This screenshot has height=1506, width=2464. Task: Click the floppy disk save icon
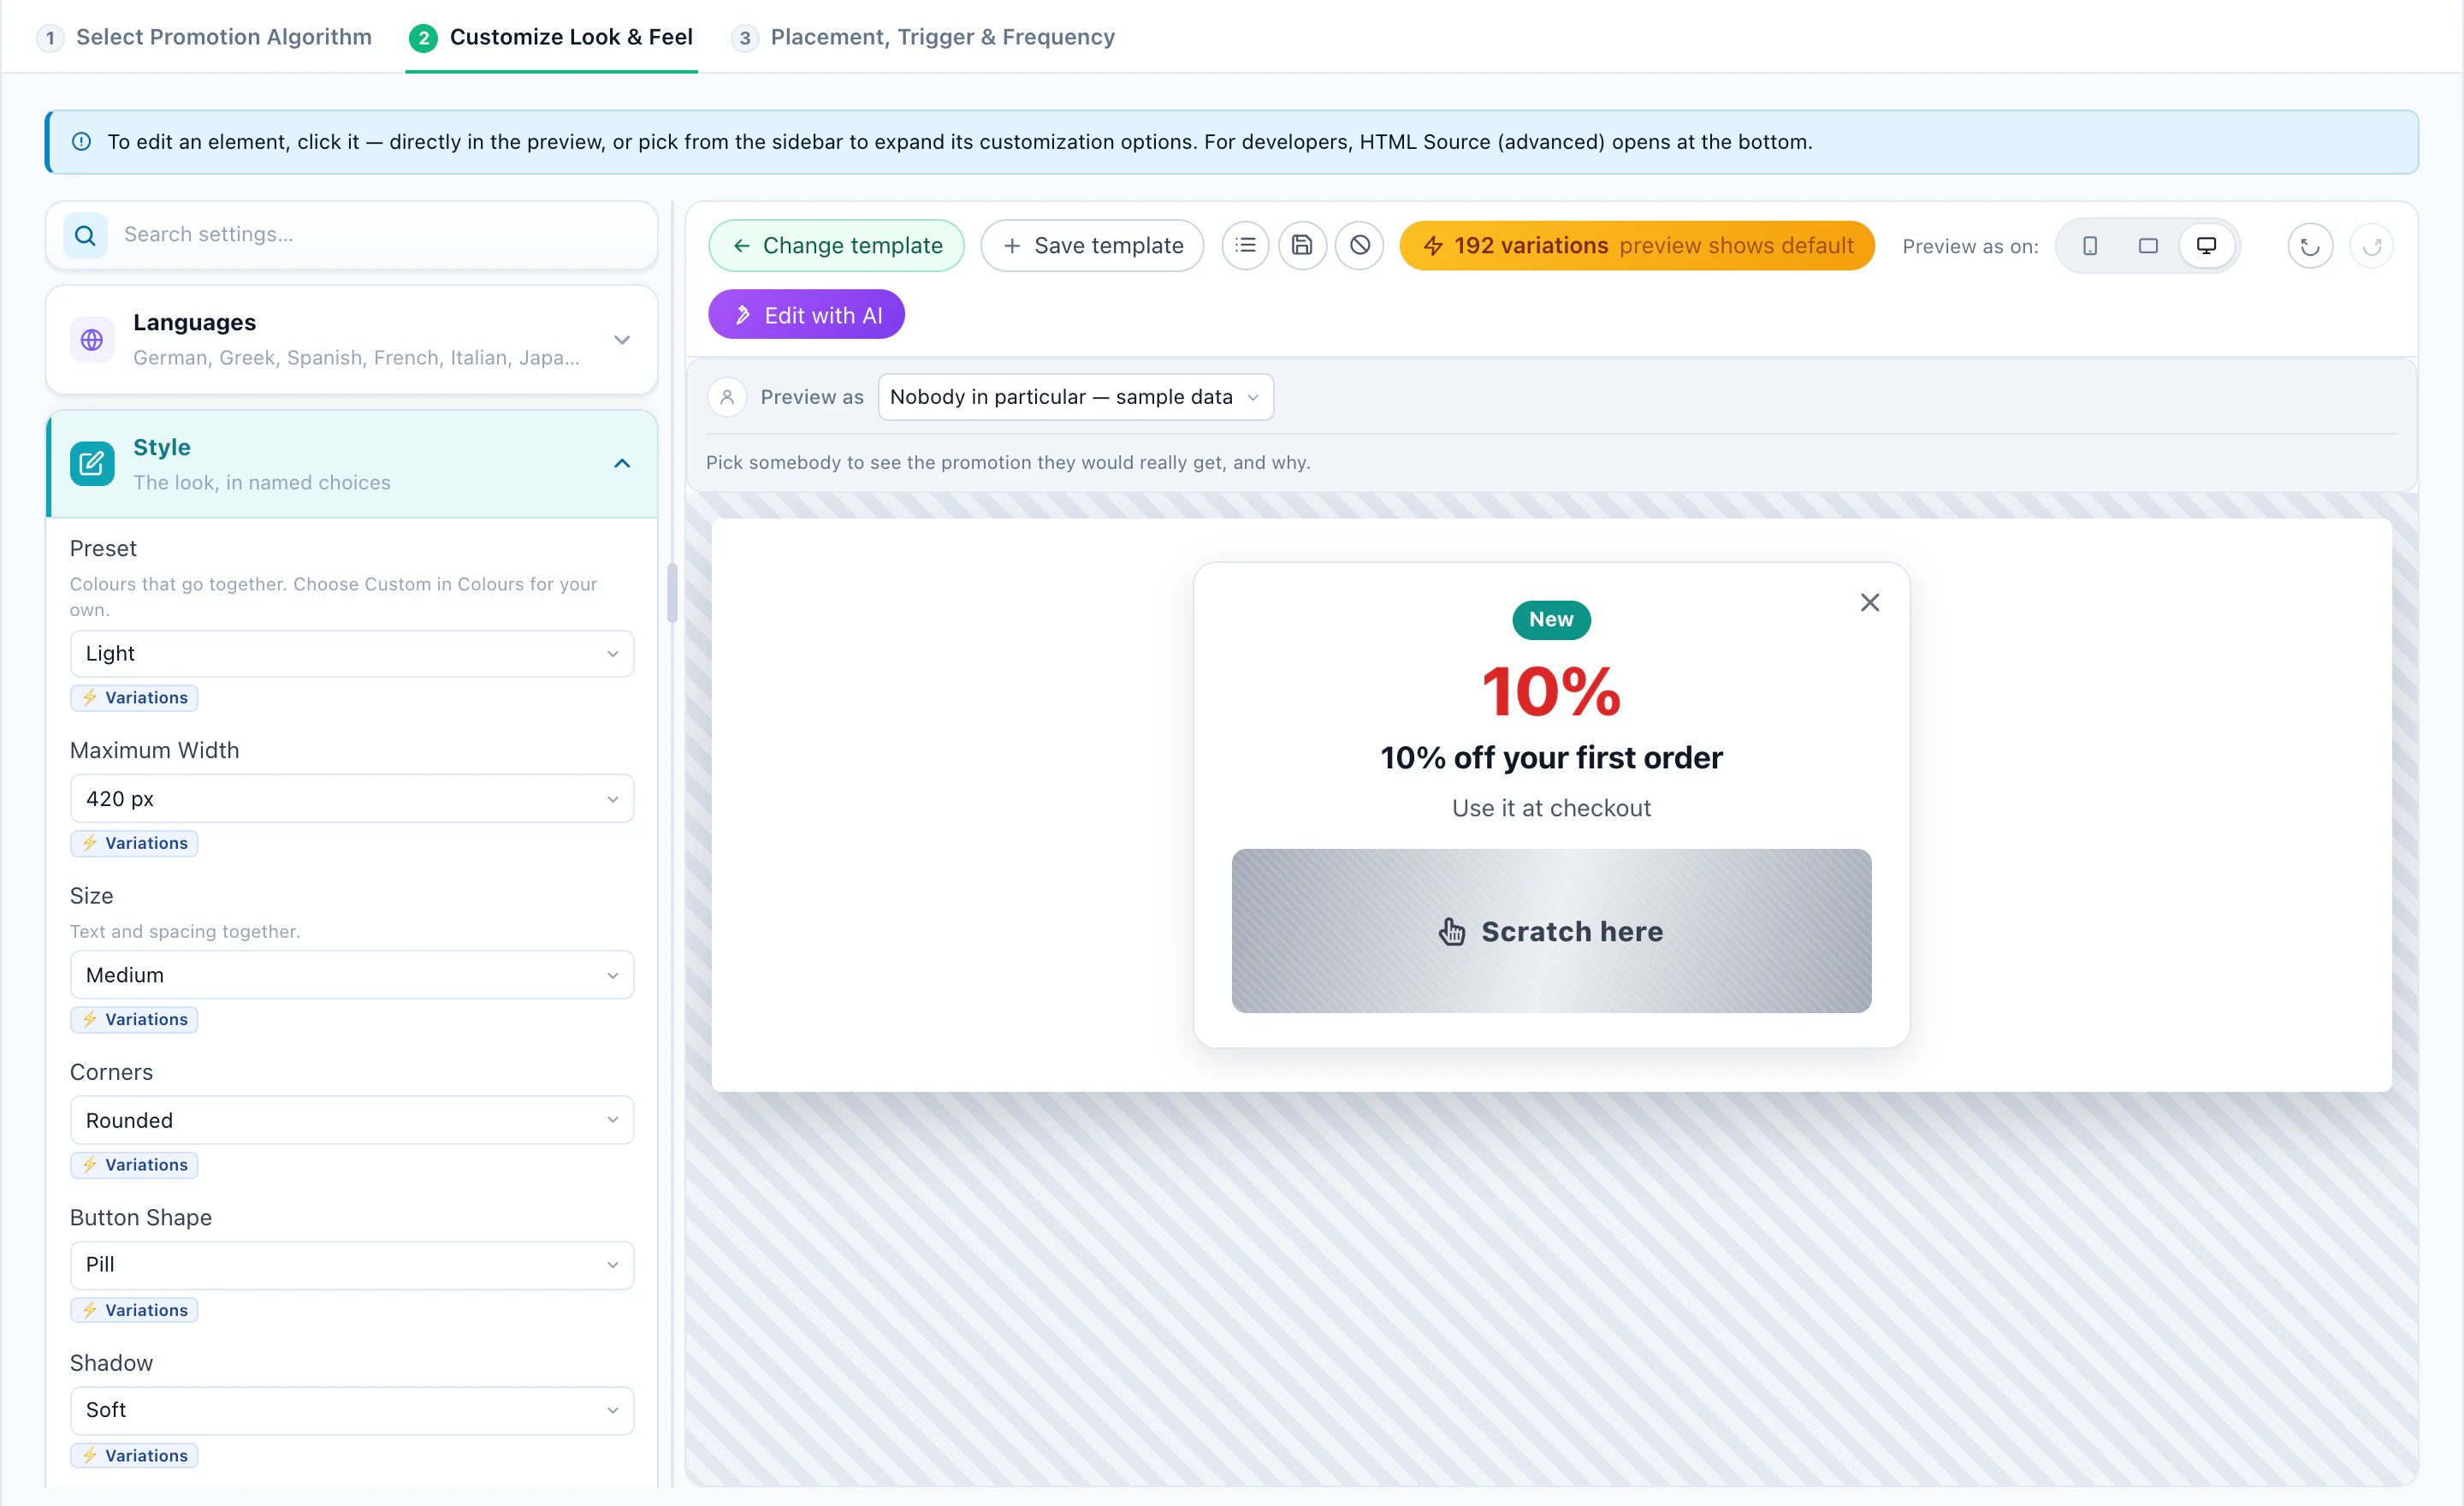click(x=1302, y=245)
